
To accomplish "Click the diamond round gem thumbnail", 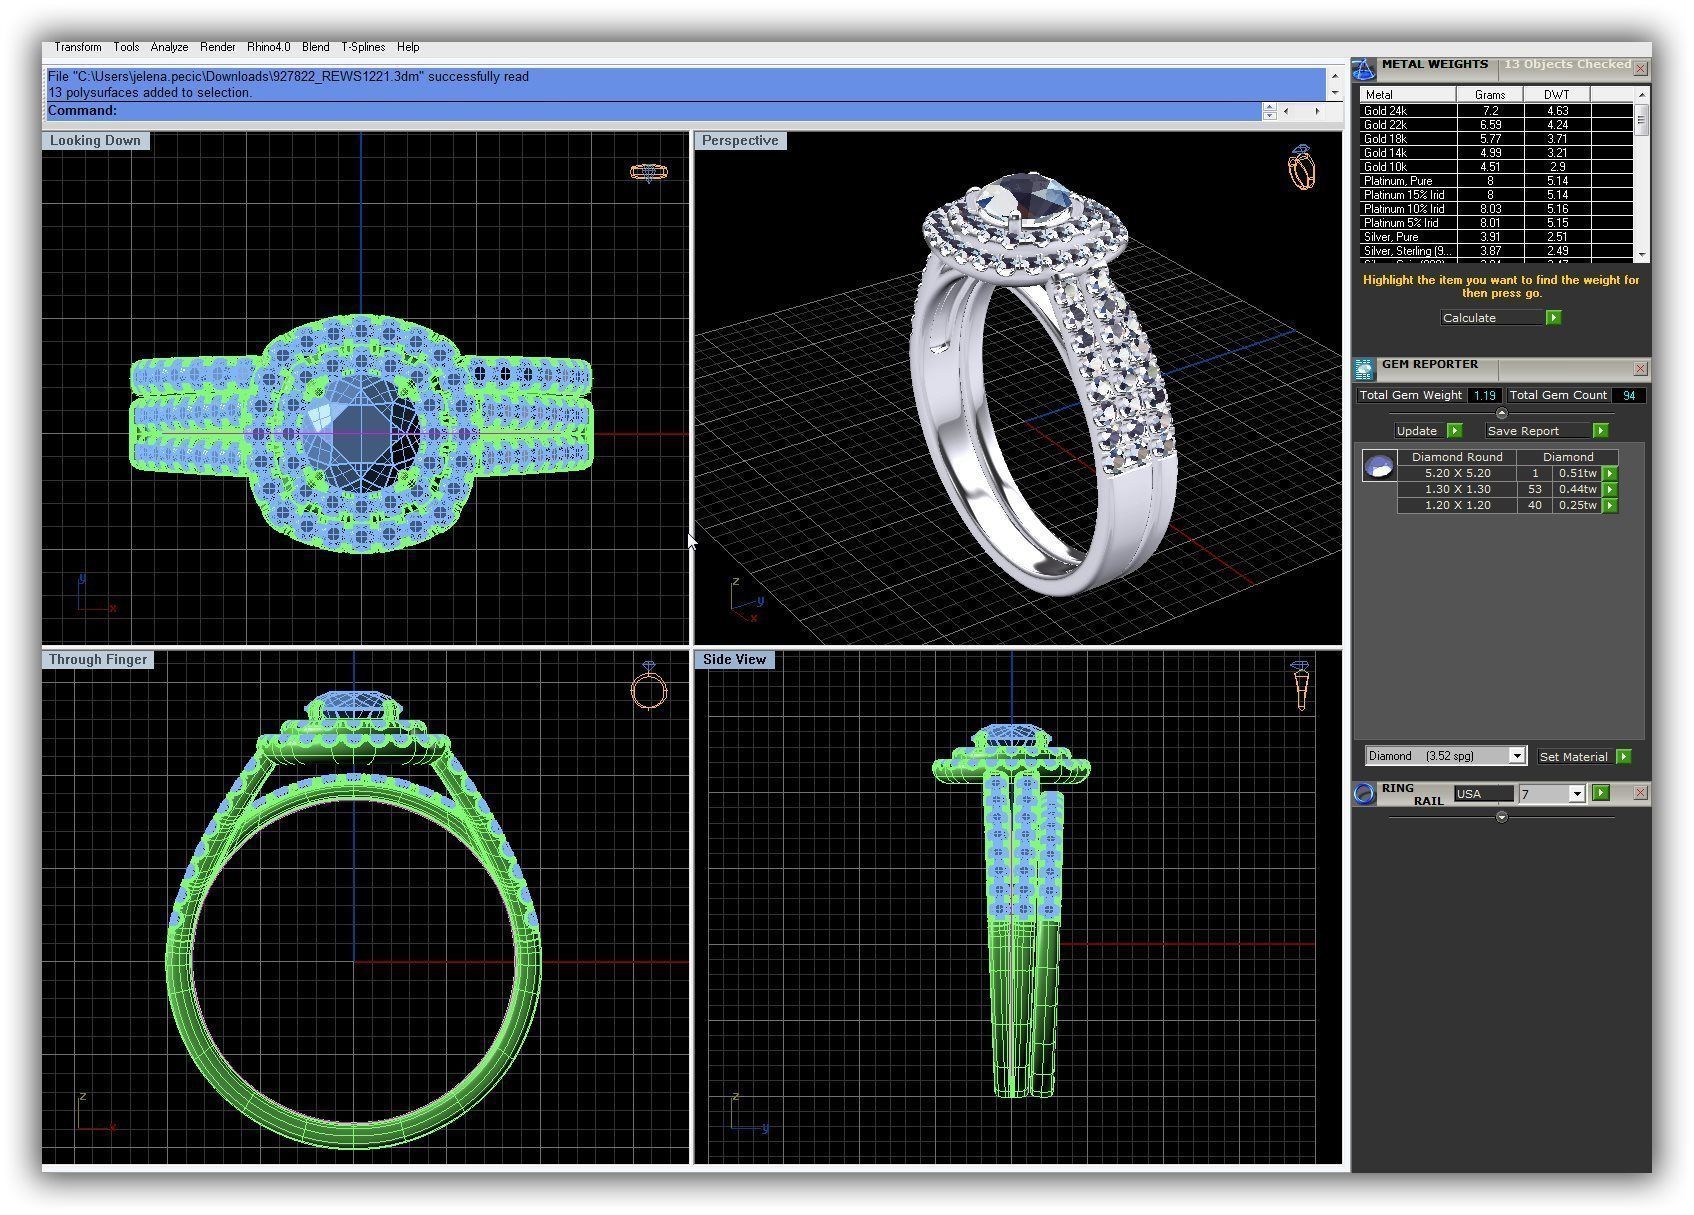I will click(1379, 466).
